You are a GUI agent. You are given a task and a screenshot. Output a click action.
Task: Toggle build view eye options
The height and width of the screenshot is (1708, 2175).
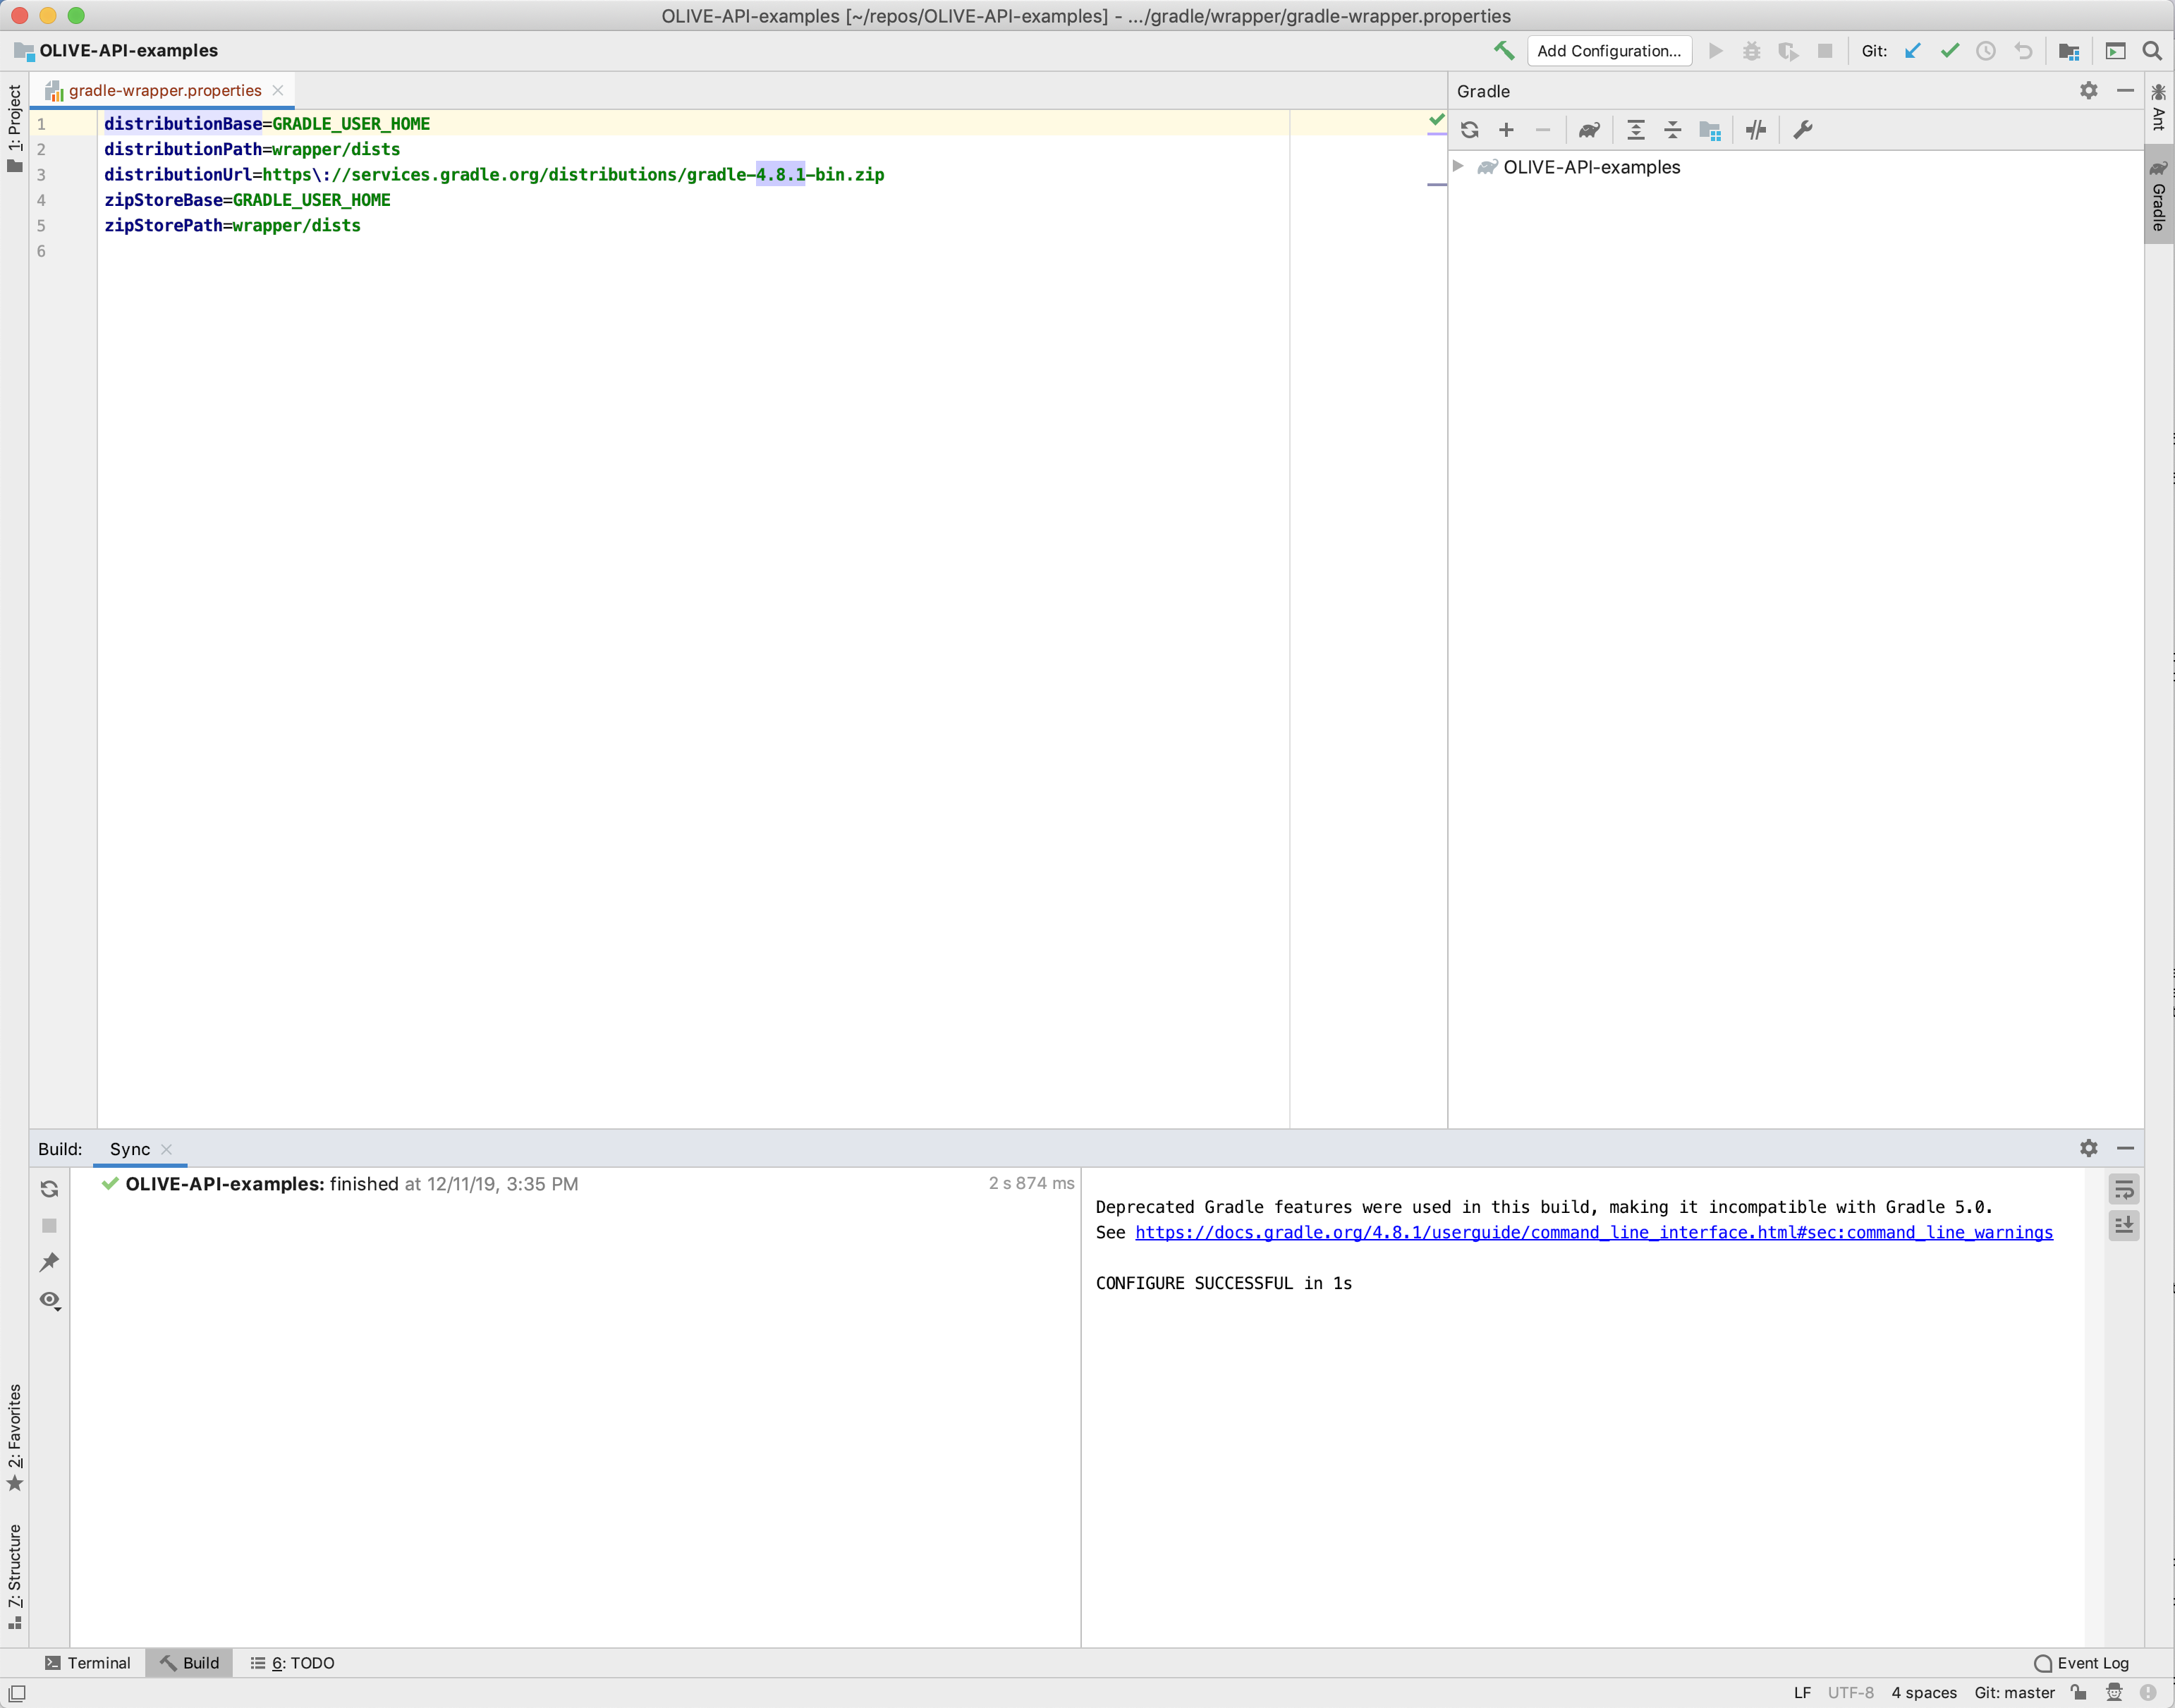49,1299
